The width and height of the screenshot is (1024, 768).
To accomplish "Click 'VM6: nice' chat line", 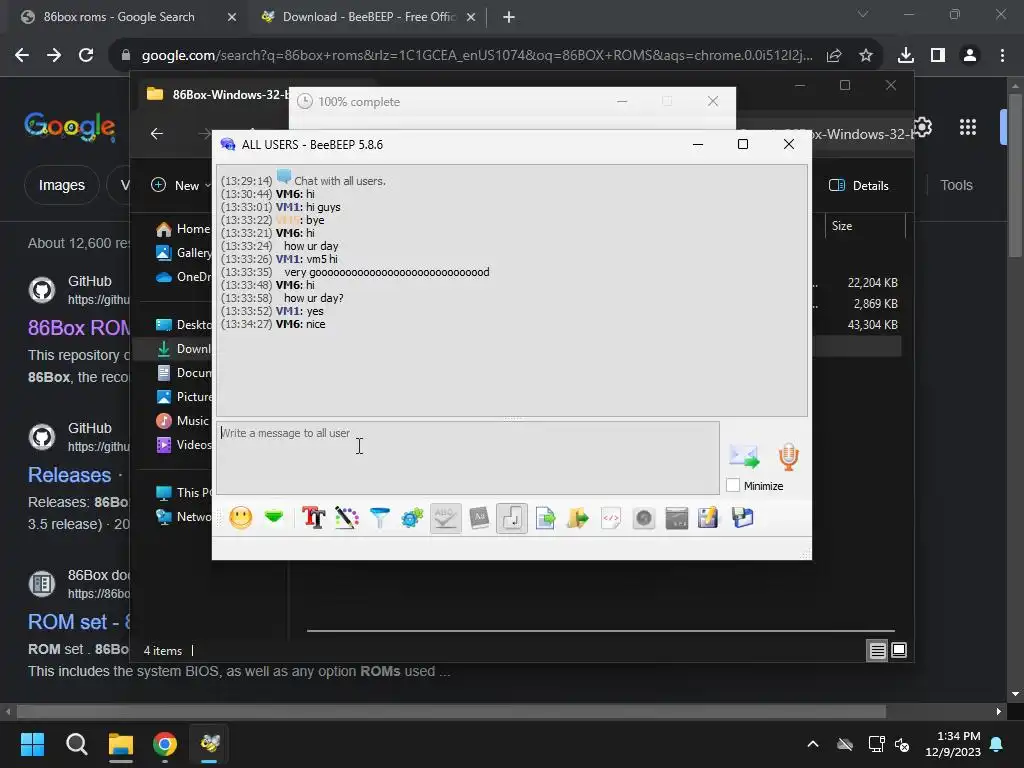I will point(300,324).
